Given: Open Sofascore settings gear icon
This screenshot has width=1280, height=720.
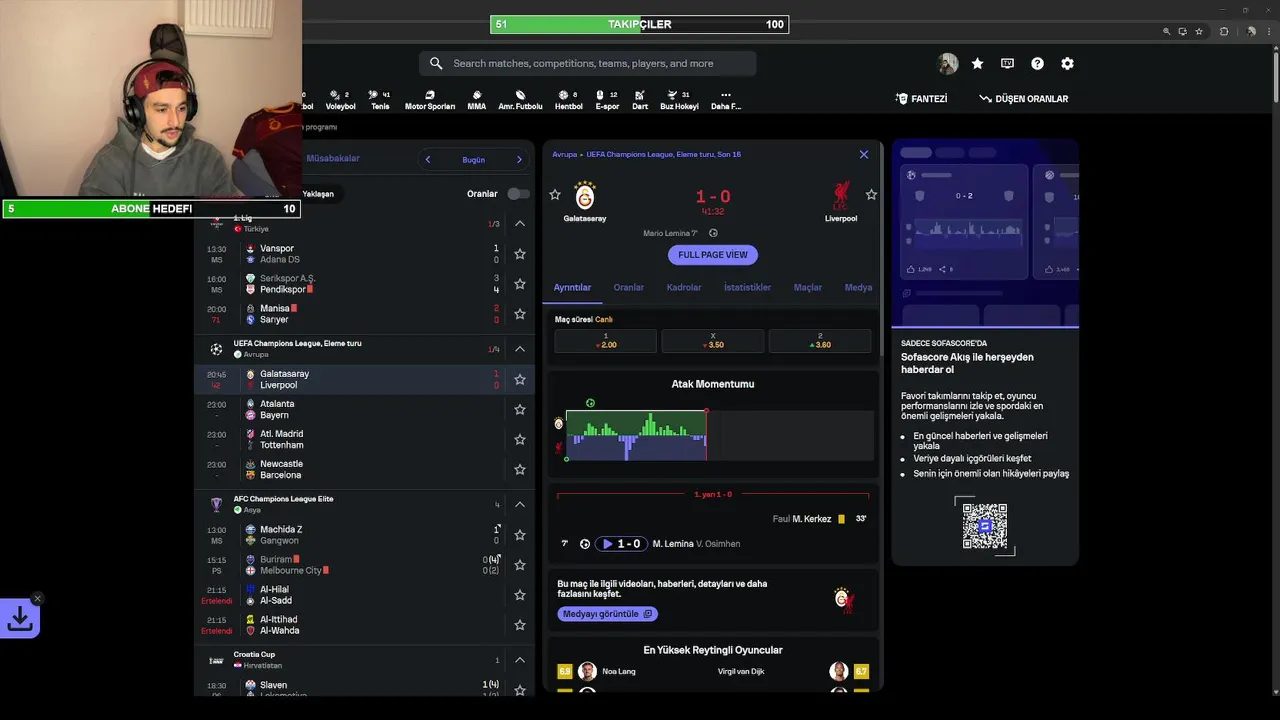Looking at the screenshot, I should click(x=1067, y=63).
